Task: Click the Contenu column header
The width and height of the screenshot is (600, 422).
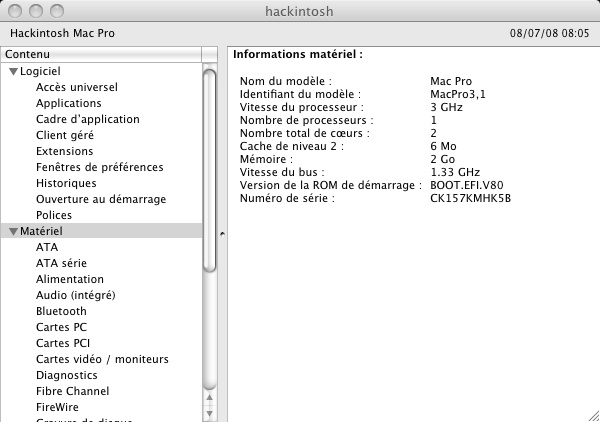Action: click(101, 54)
